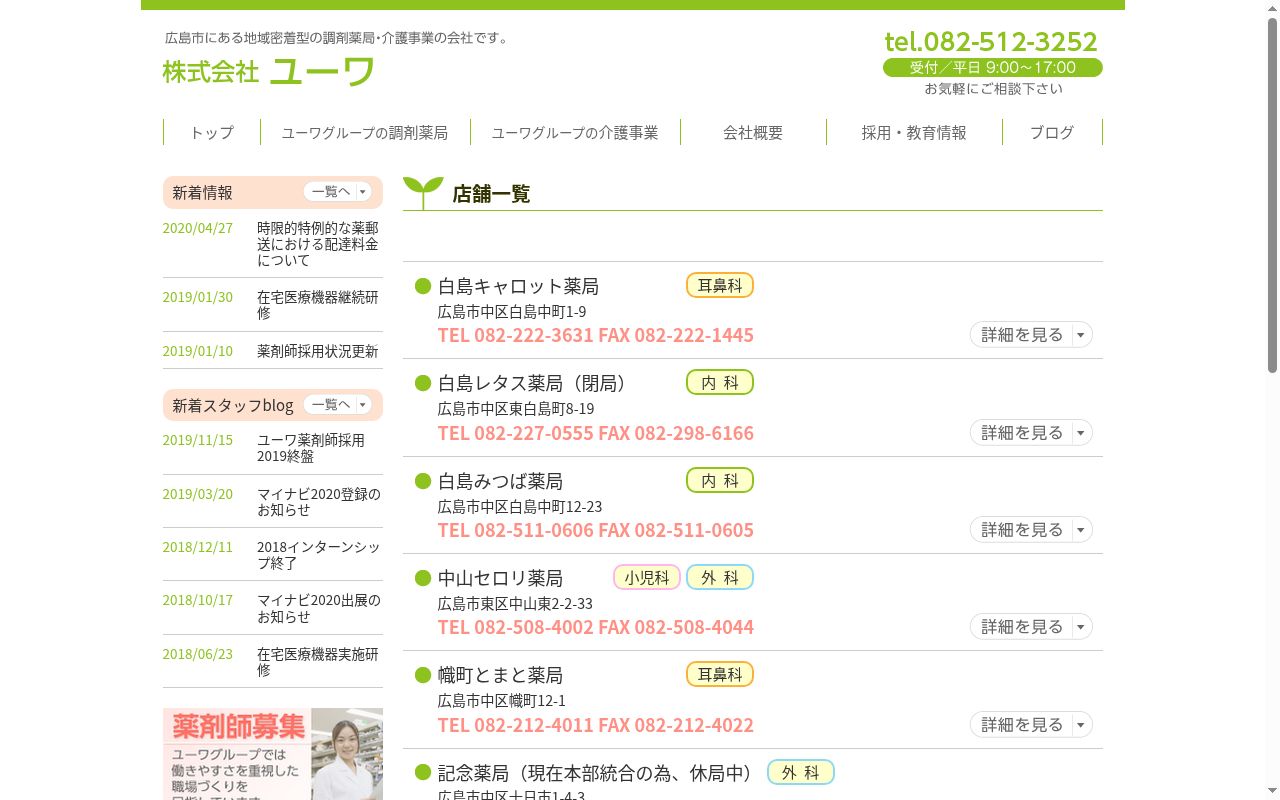Click the green bullet next to 中山セロリ薬局
The image size is (1280, 800).
pos(423,578)
